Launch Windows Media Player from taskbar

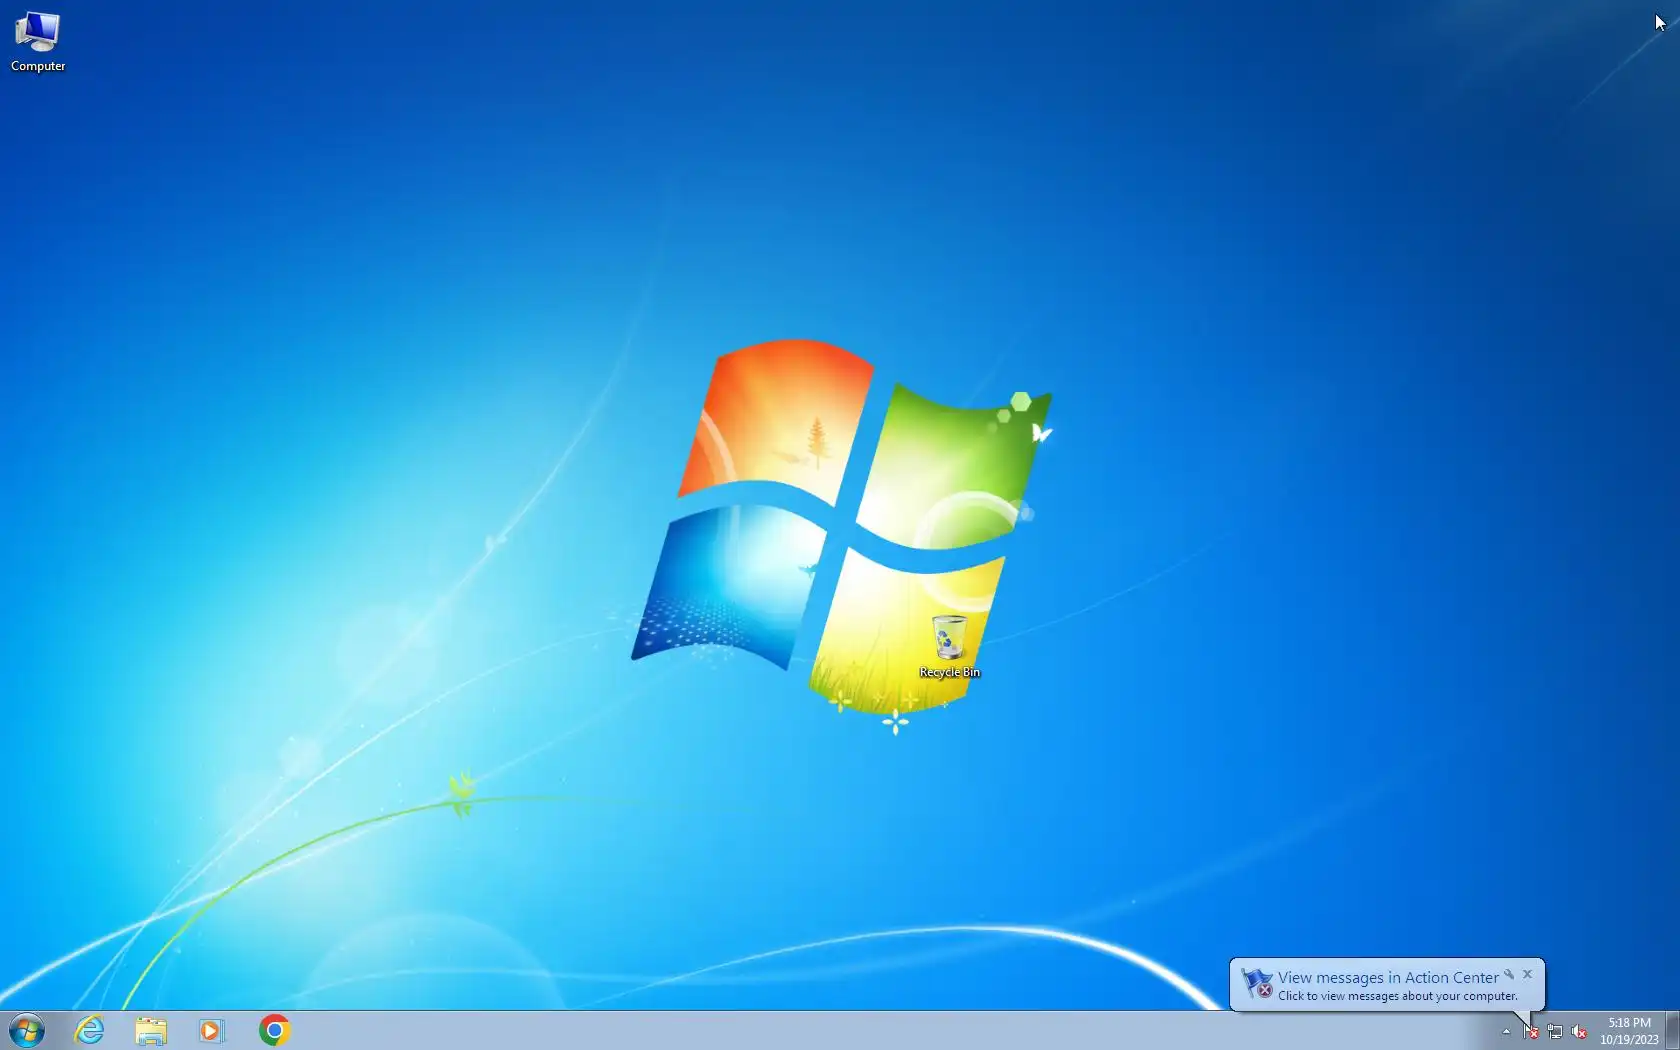(x=212, y=1030)
